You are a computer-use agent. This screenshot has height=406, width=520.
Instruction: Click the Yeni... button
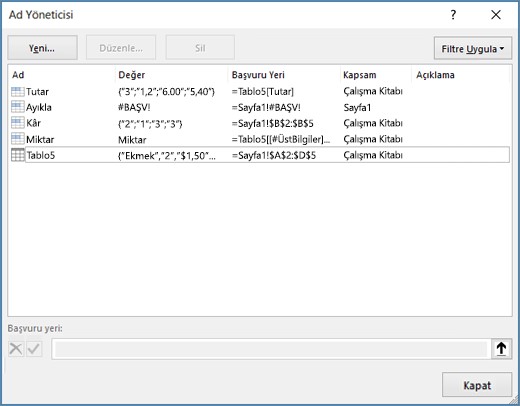click(x=42, y=48)
